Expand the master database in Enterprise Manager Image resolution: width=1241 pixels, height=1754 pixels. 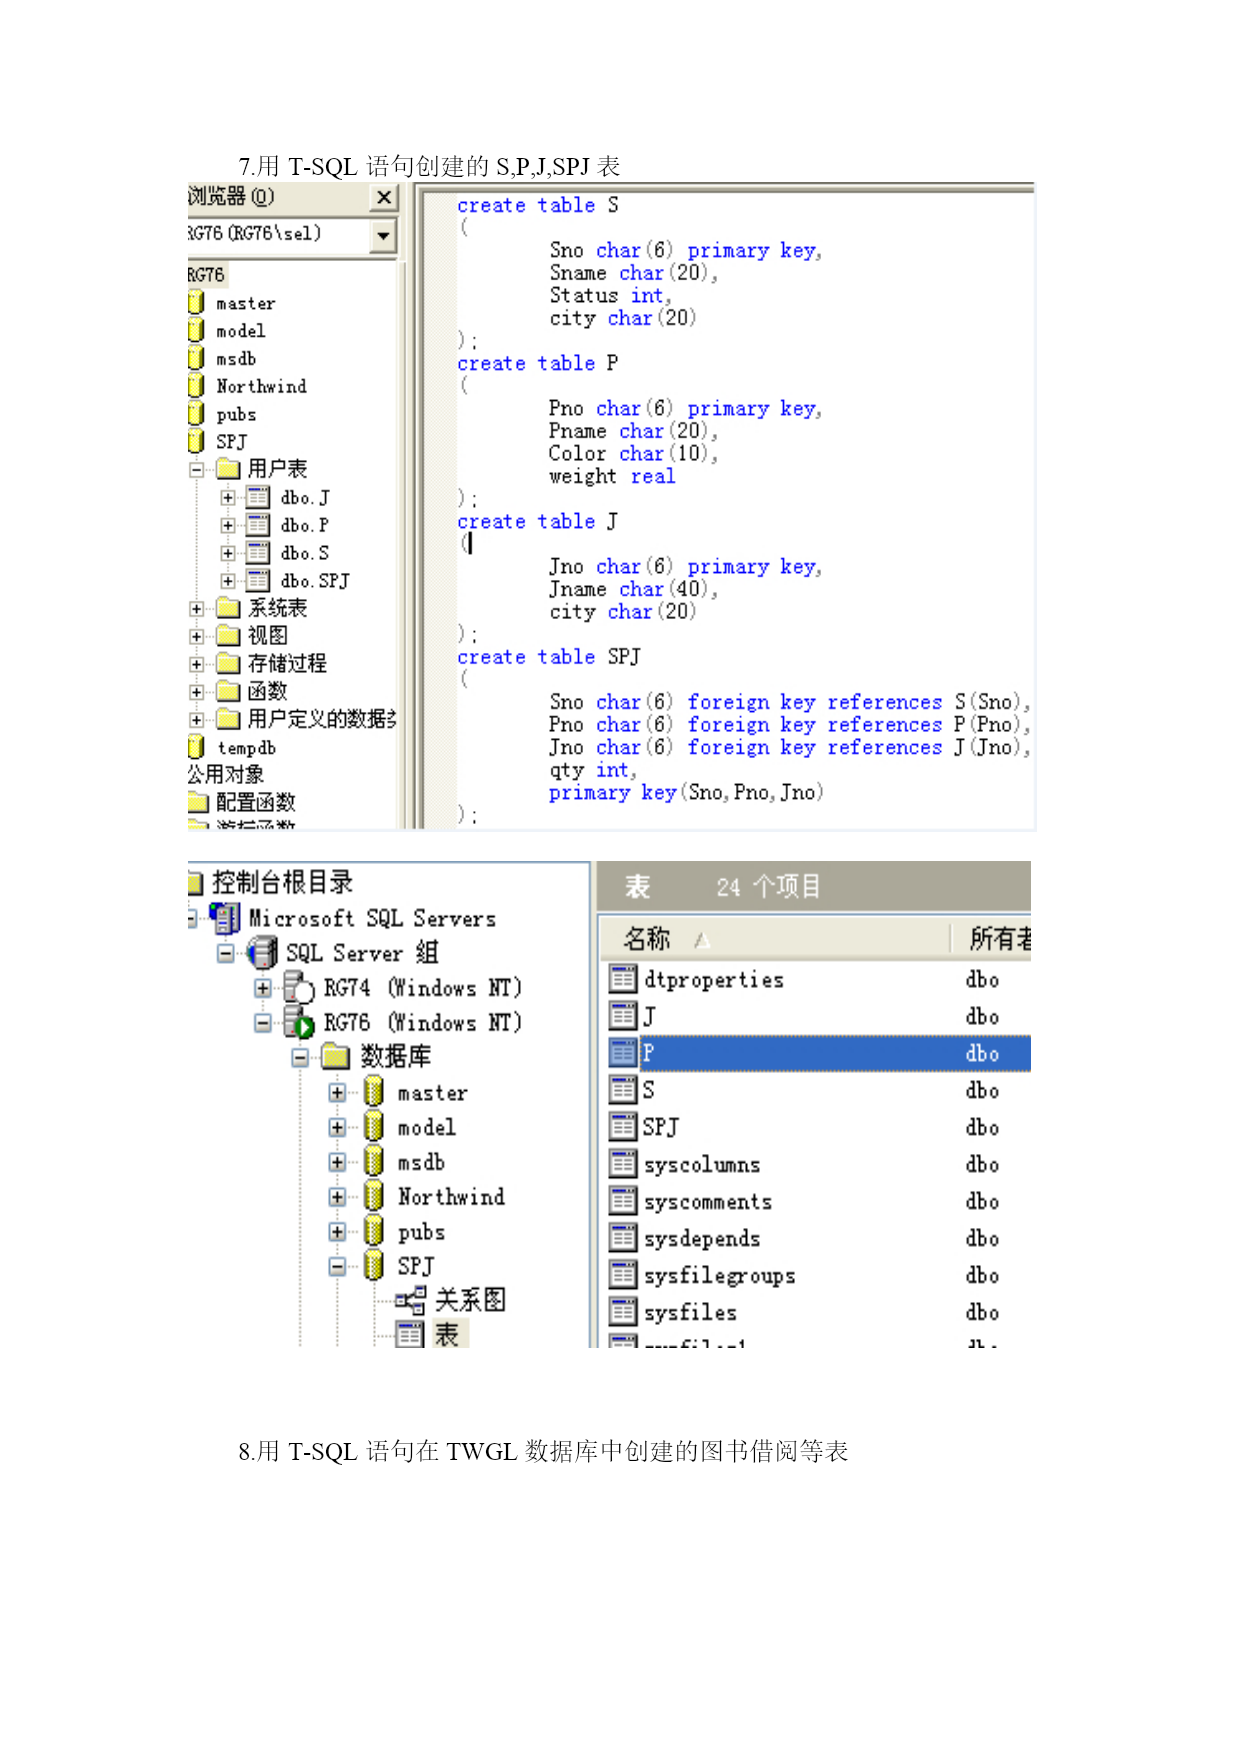click(338, 1093)
